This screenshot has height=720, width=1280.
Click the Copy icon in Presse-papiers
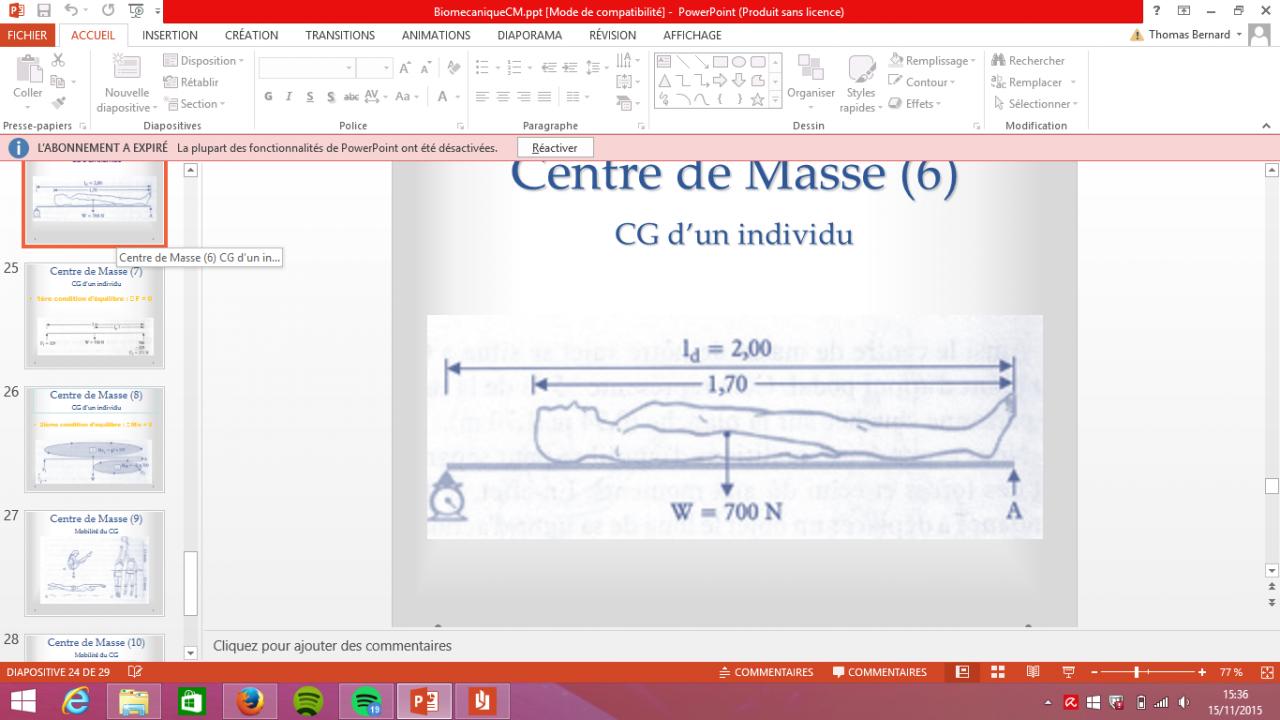(58, 82)
